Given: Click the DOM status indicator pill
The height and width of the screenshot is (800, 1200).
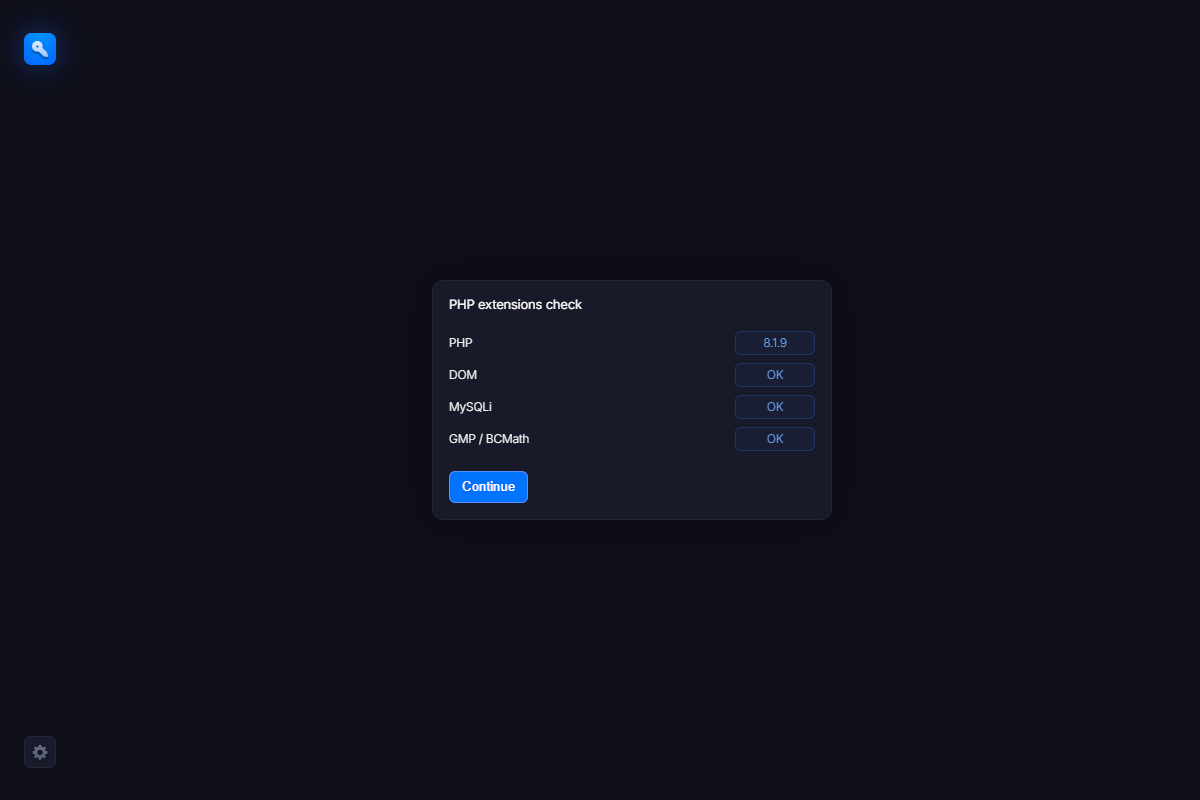Looking at the screenshot, I should (775, 374).
